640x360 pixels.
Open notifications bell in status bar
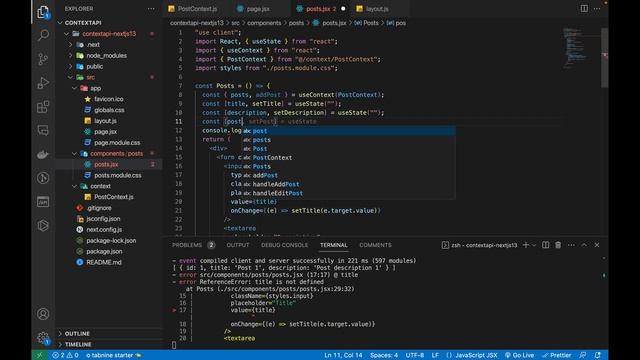[598, 355]
